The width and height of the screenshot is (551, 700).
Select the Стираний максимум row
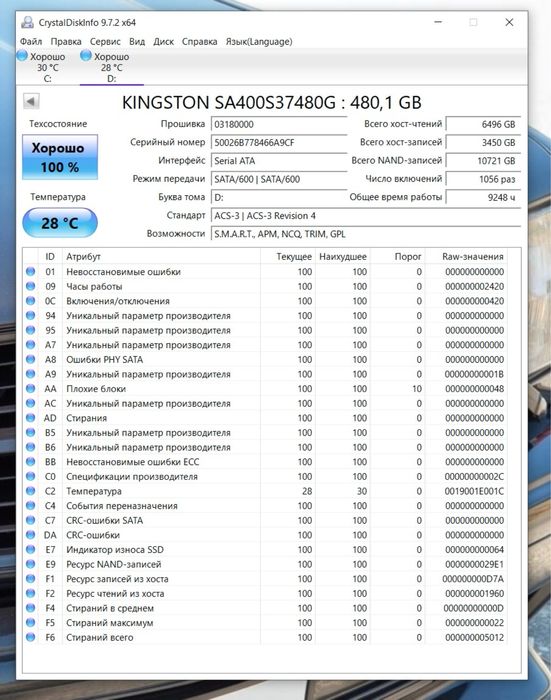[266, 623]
